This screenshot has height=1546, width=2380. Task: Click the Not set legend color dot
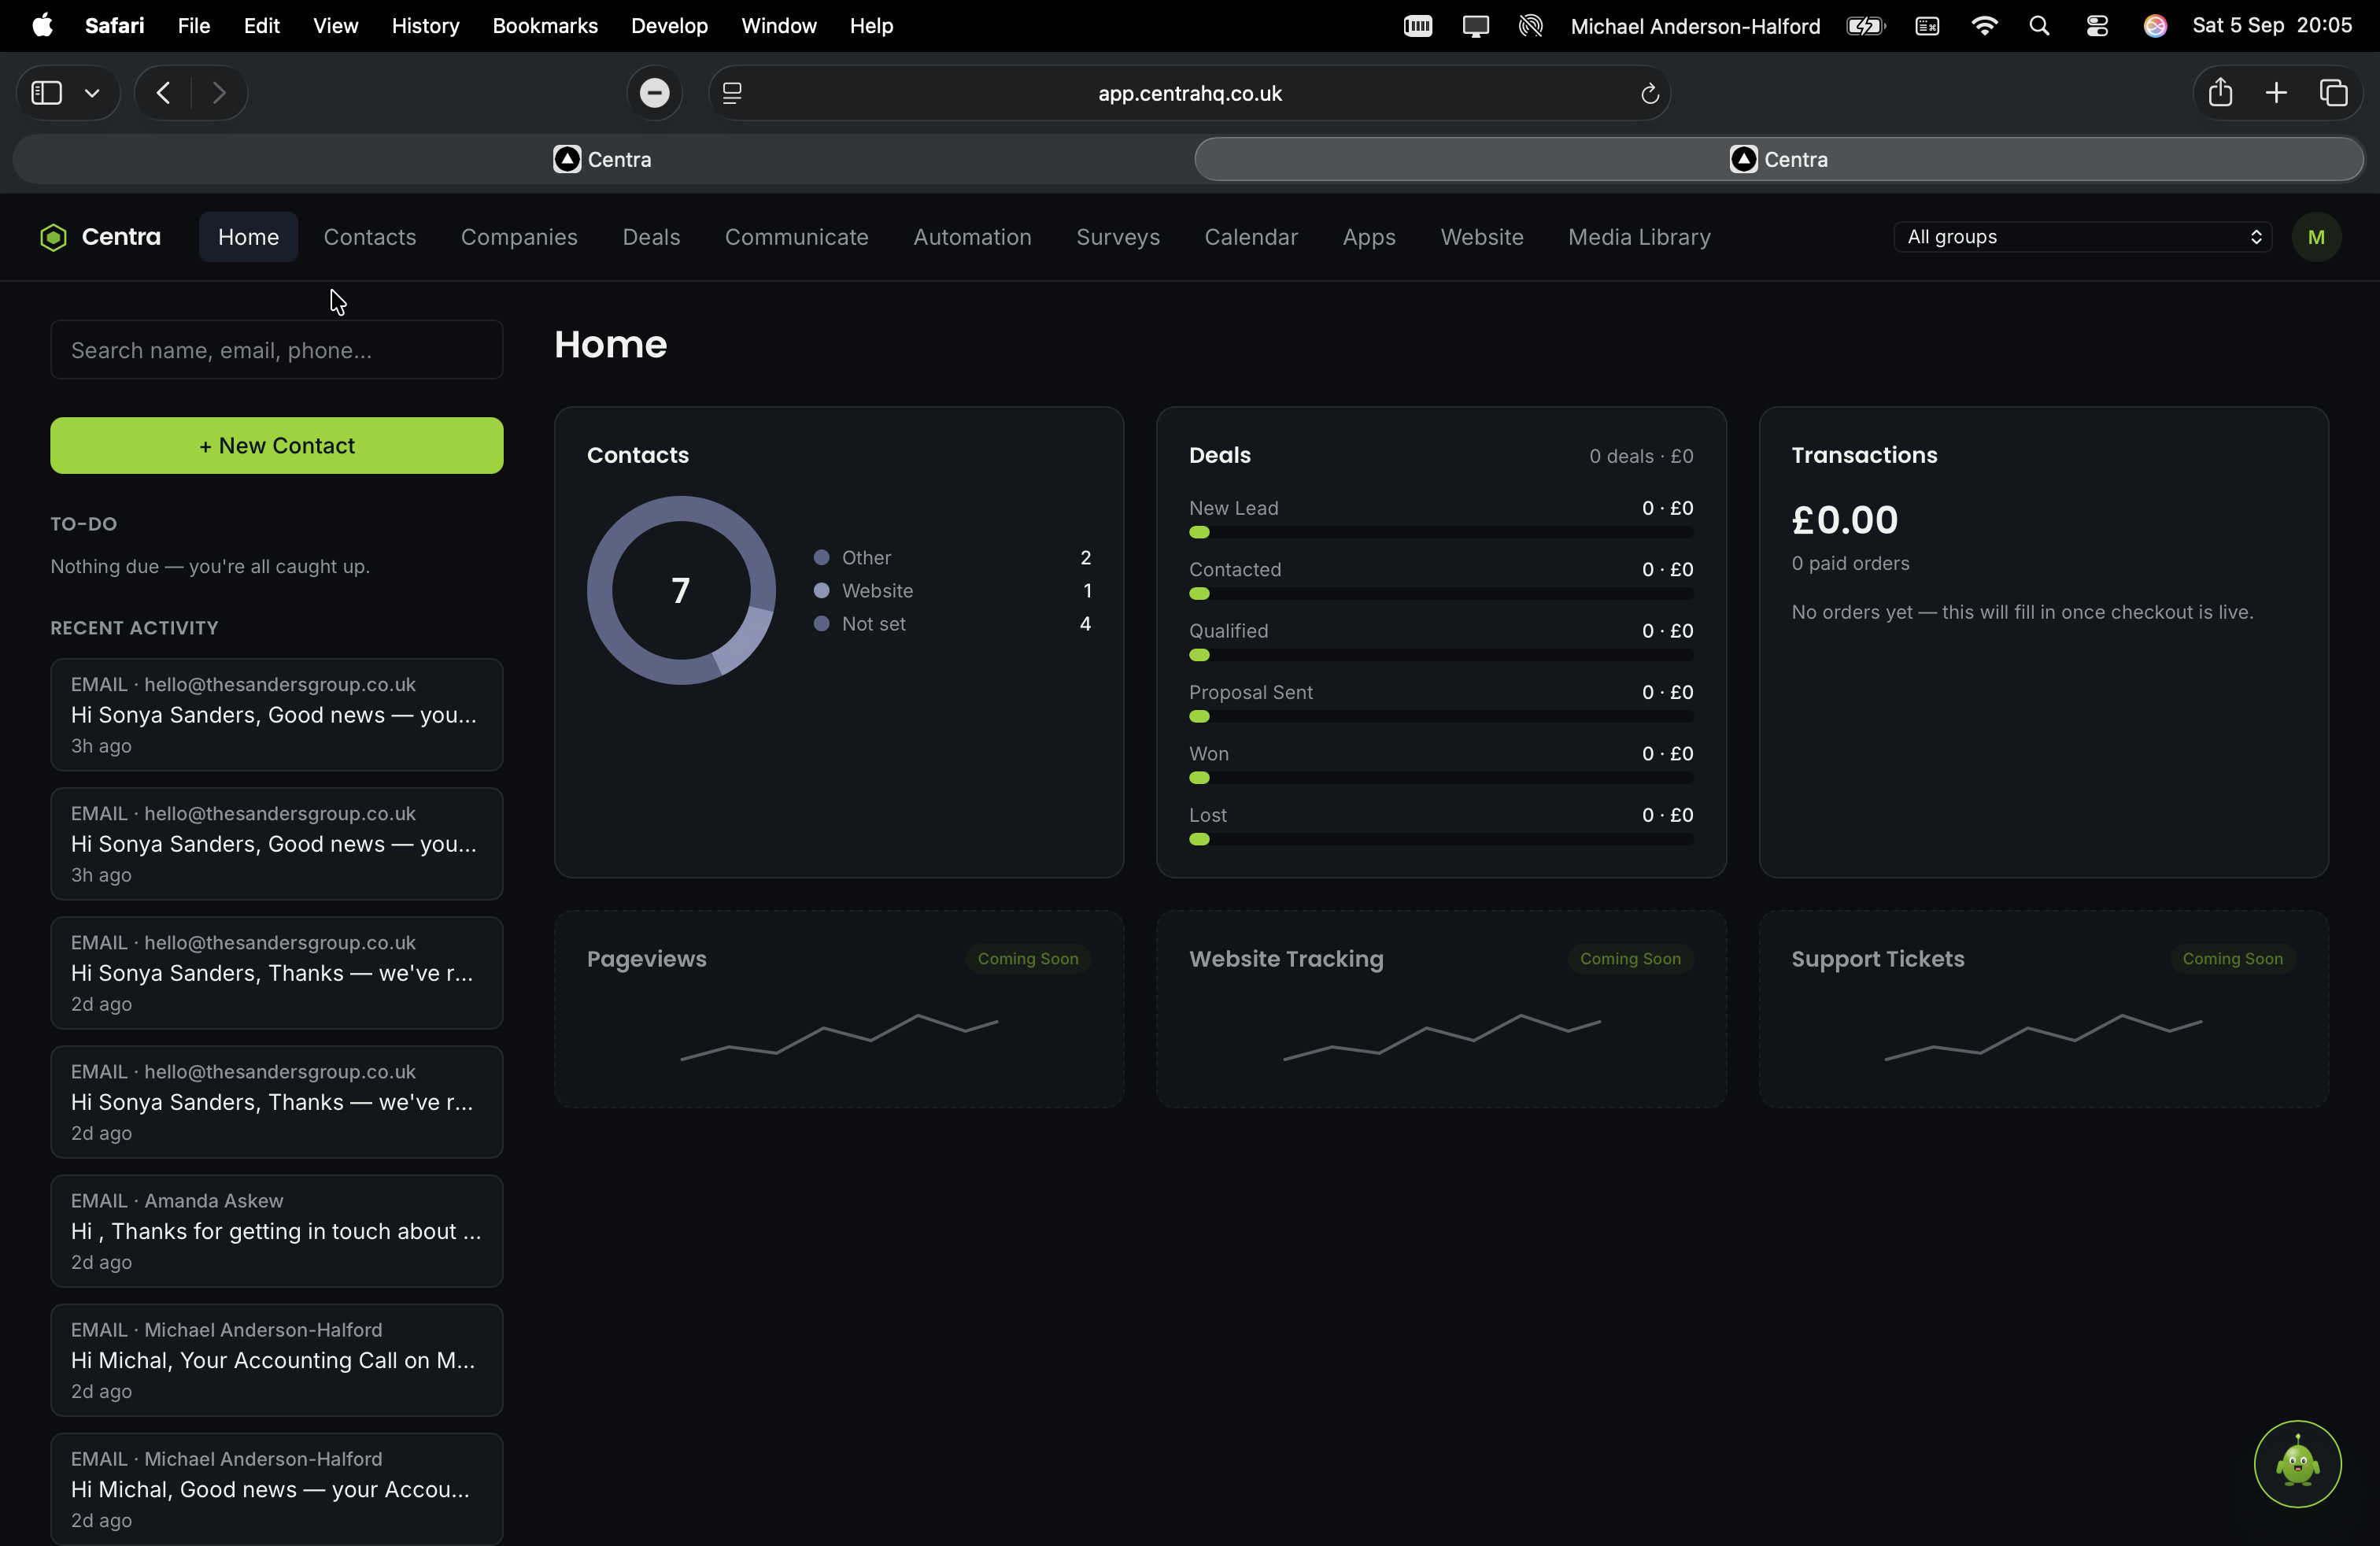(x=821, y=623)
